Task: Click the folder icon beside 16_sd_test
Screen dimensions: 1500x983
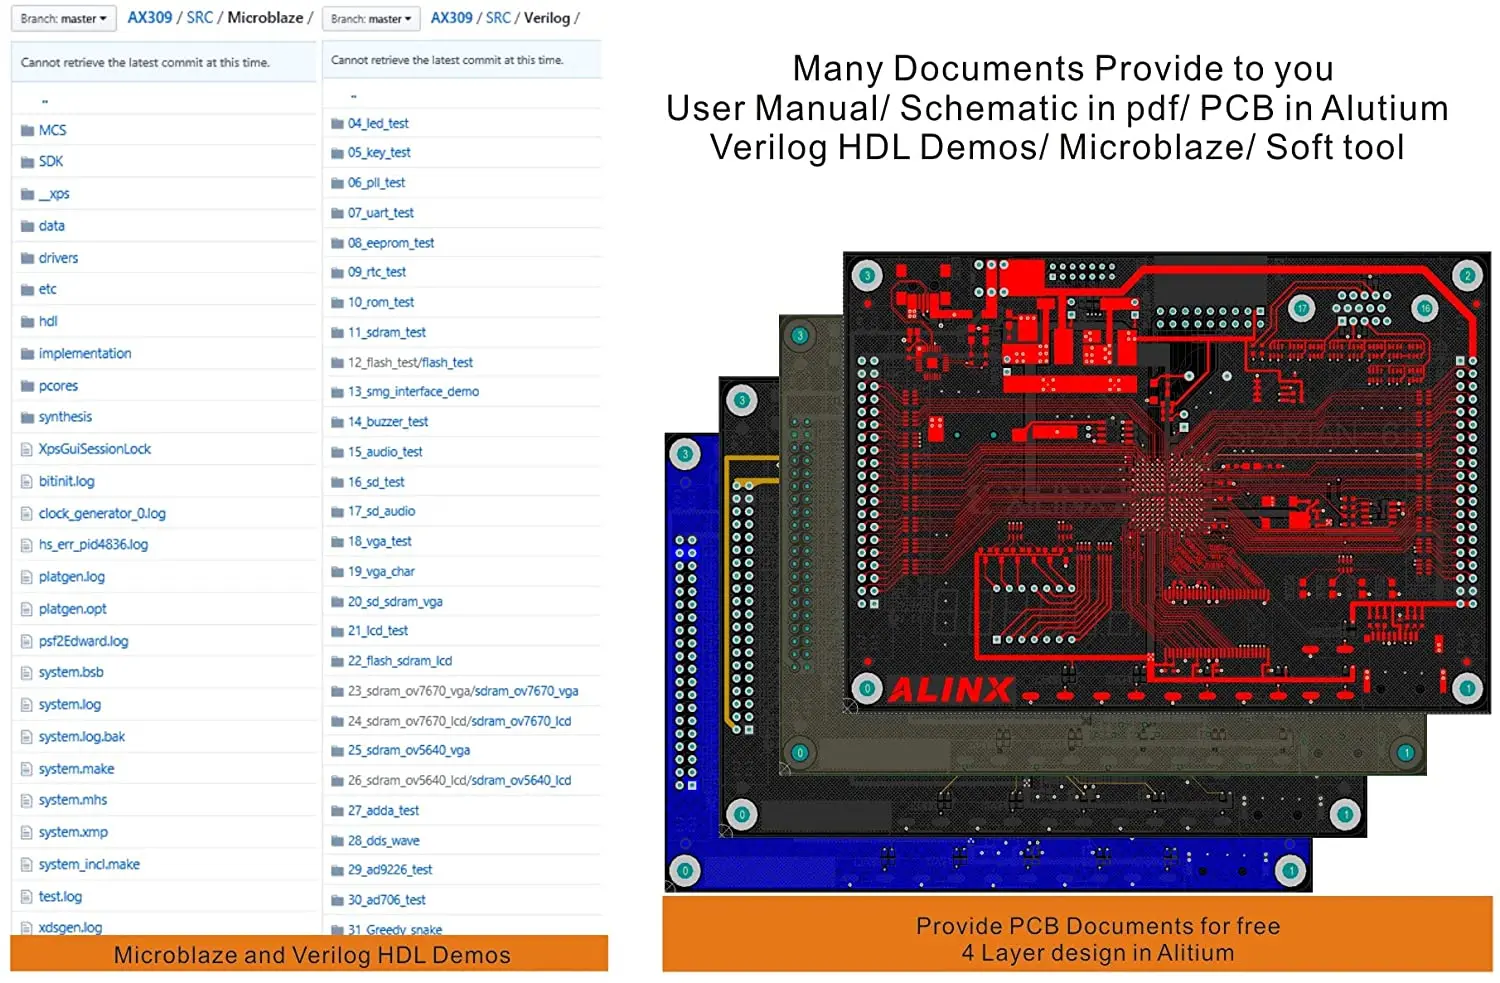Action: 337,482
